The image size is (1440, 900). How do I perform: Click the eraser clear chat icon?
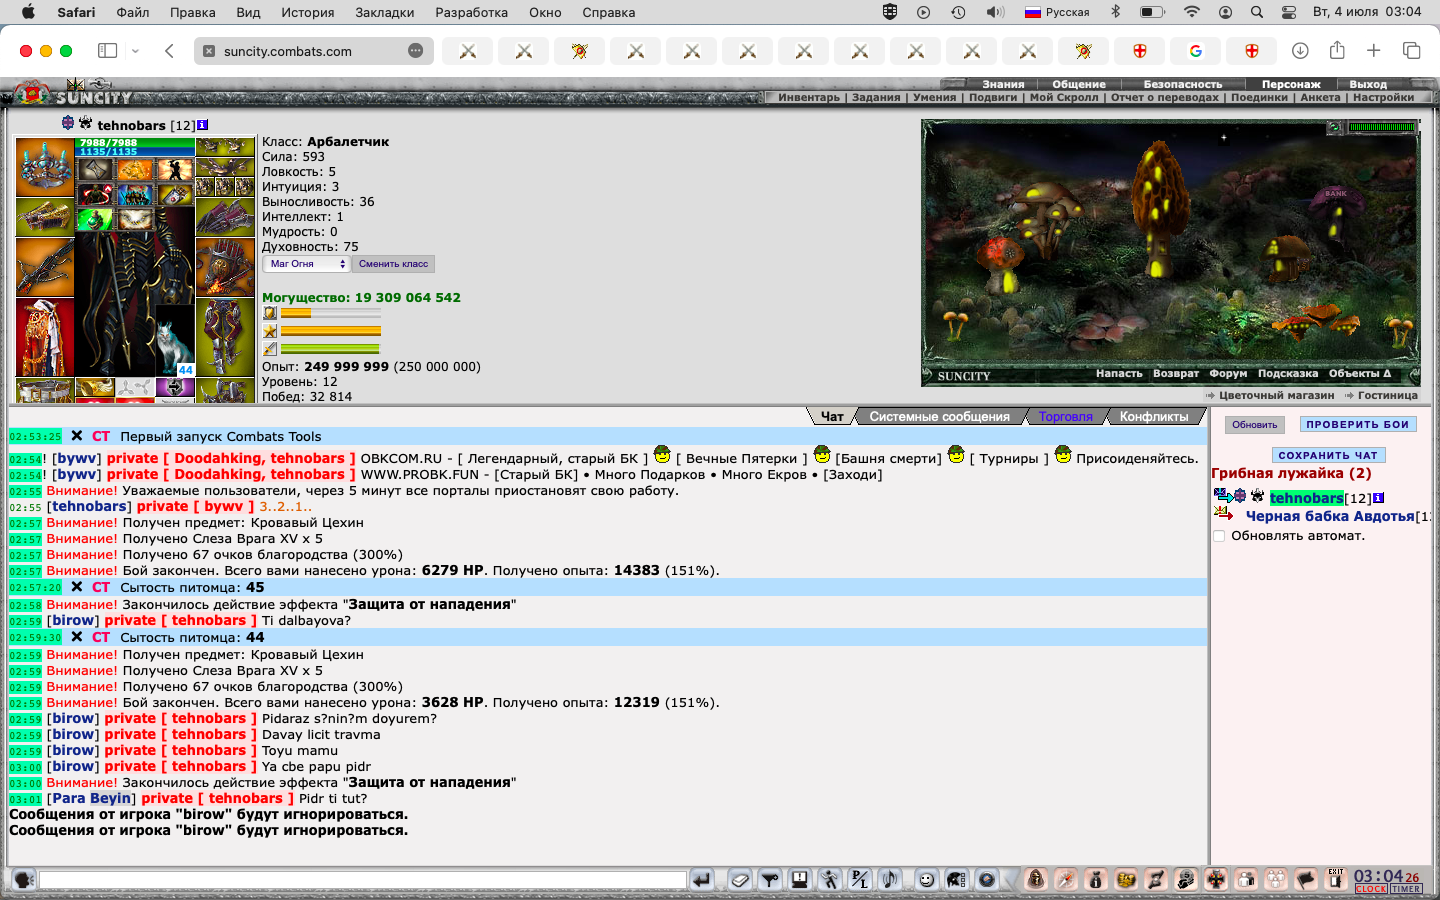pyautogui.click(x=740, y=880)
